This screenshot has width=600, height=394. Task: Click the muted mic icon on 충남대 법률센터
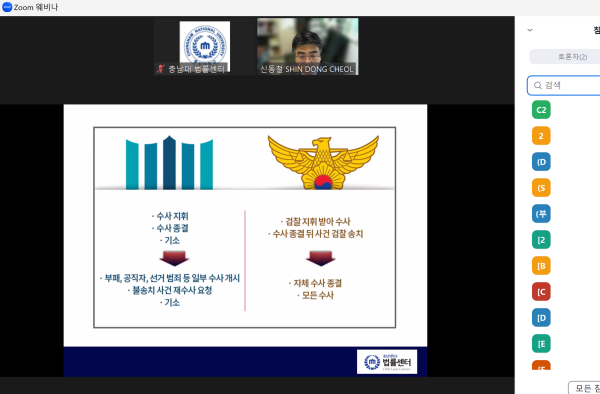(160, 69)
